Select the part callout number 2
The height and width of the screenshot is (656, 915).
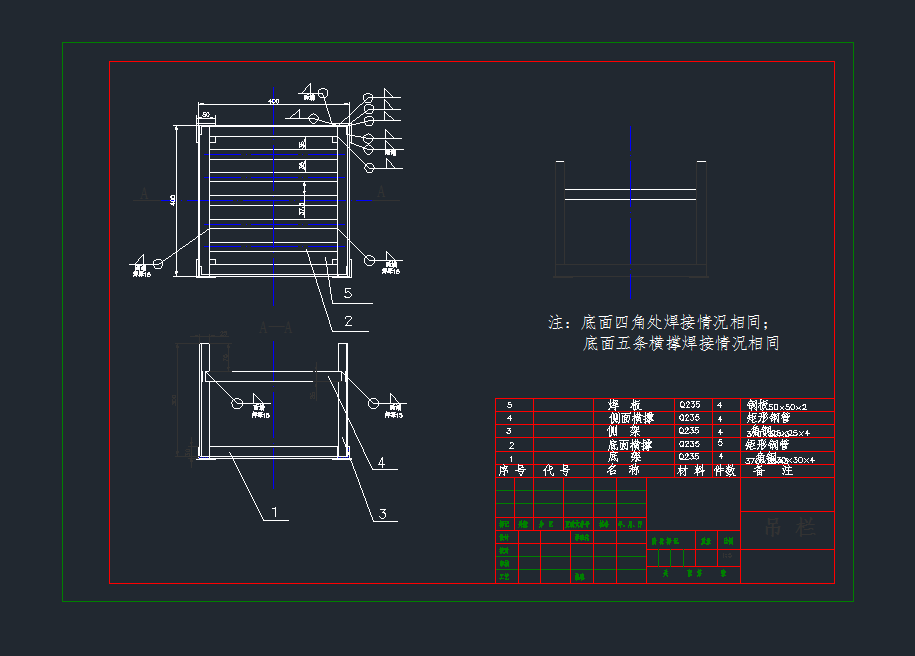pos(347,322)
